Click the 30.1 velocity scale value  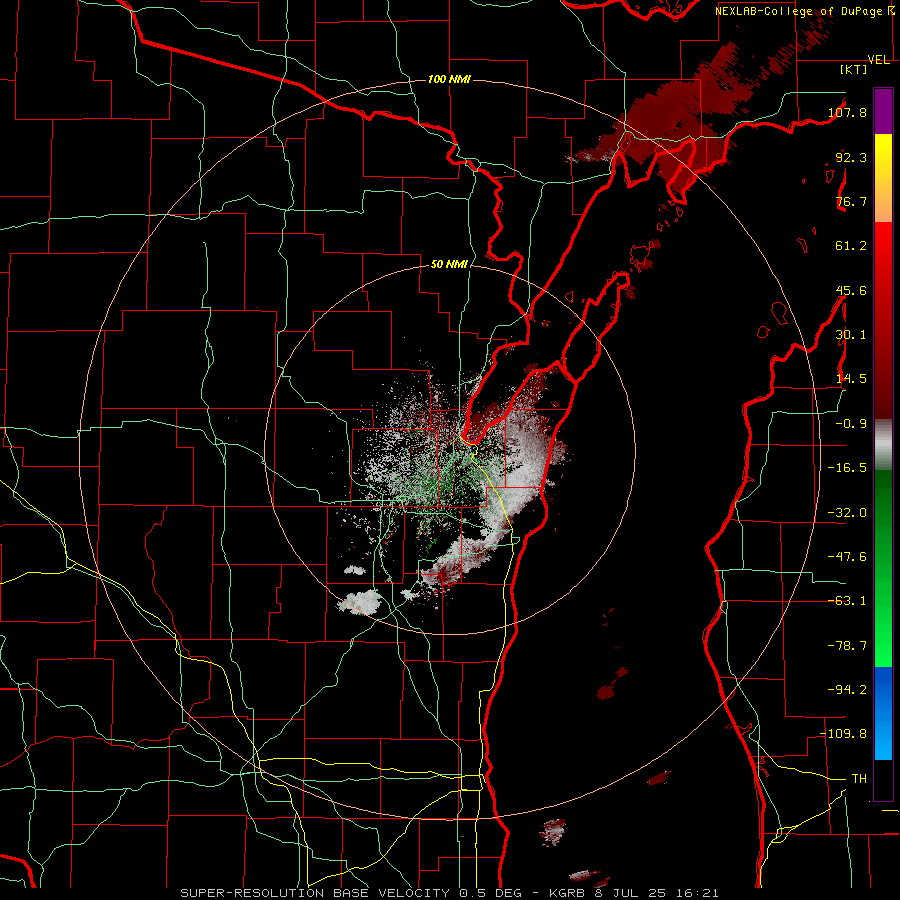click(851, 335)
